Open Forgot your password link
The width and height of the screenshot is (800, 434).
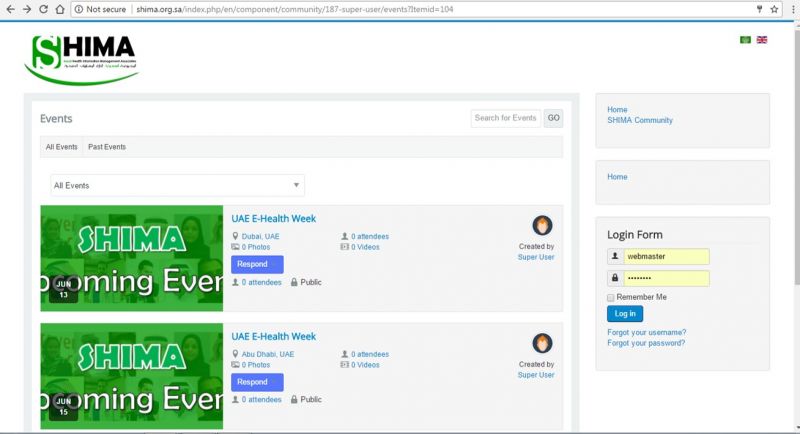[x=646, y=343]
